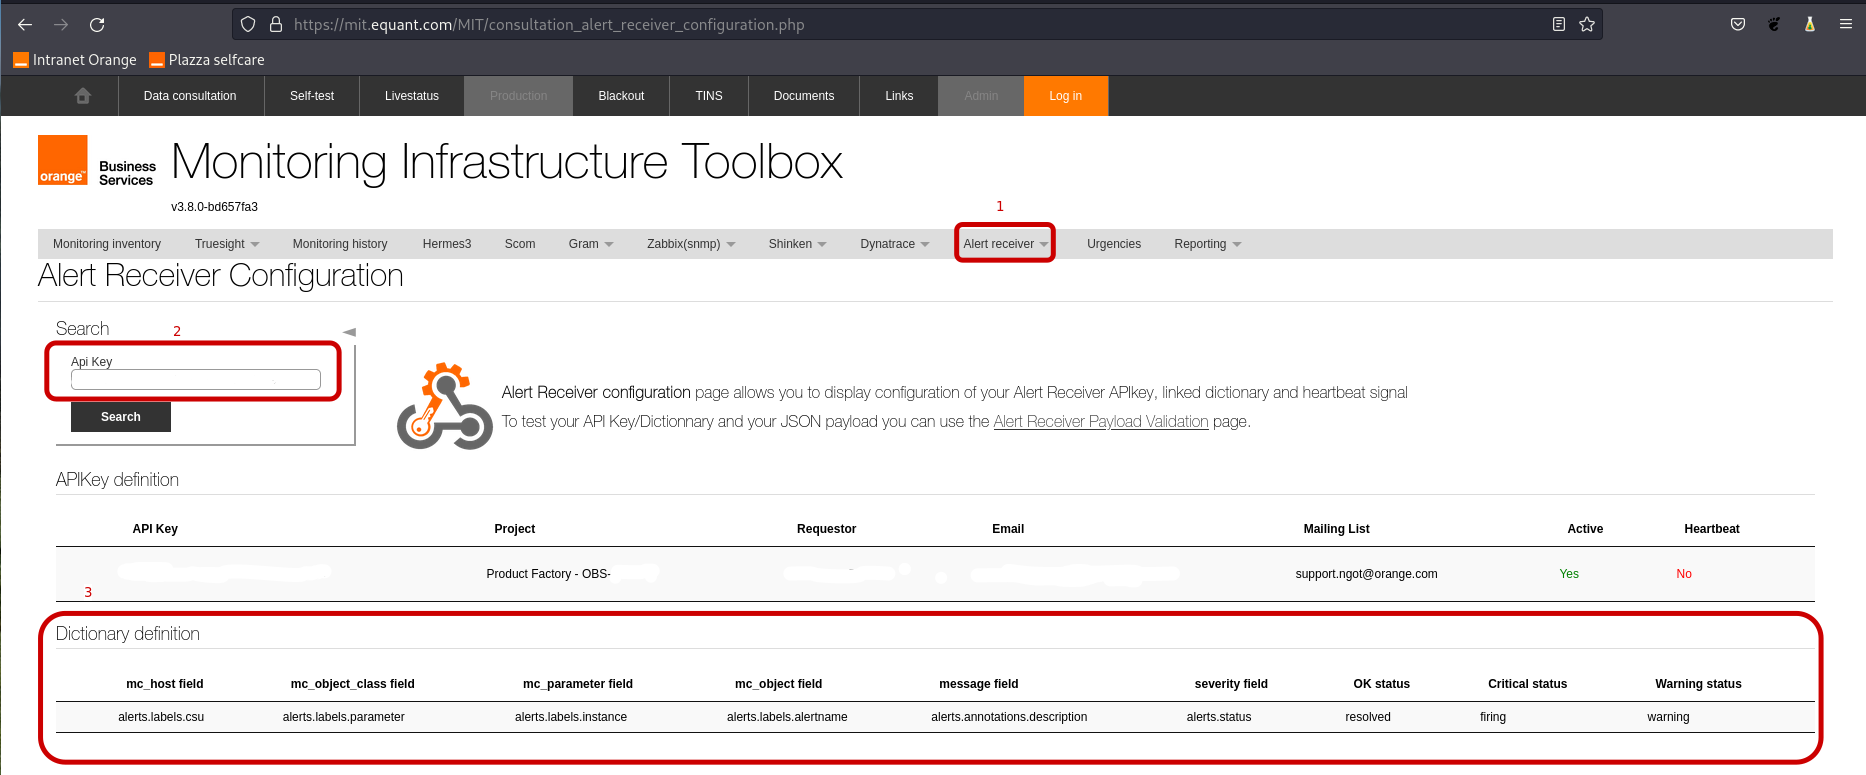
Task: Click into the Api Key field
Action: tap(196, 380)
